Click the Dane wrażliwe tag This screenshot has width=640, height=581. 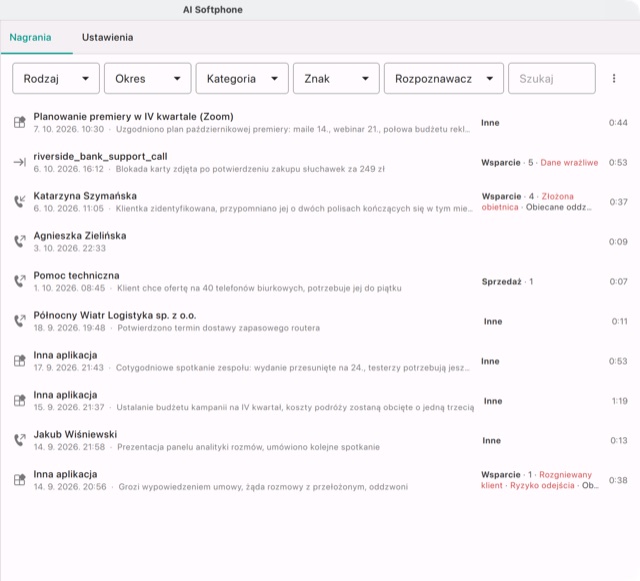(569, 163)
